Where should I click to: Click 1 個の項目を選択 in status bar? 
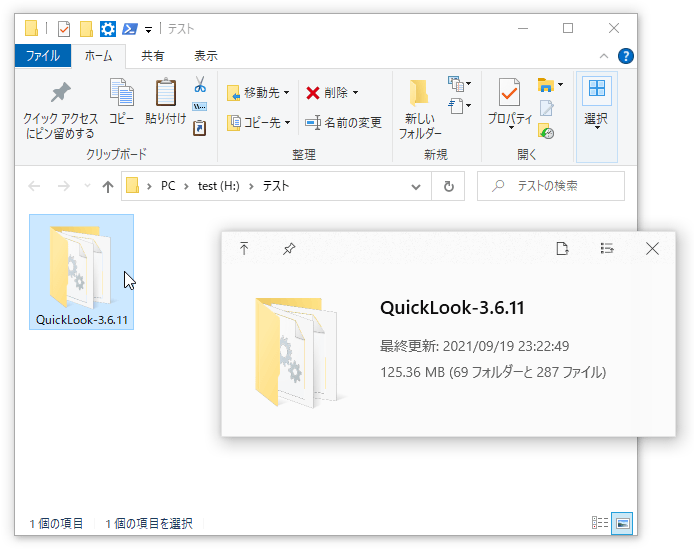click(x=149, y=523)
